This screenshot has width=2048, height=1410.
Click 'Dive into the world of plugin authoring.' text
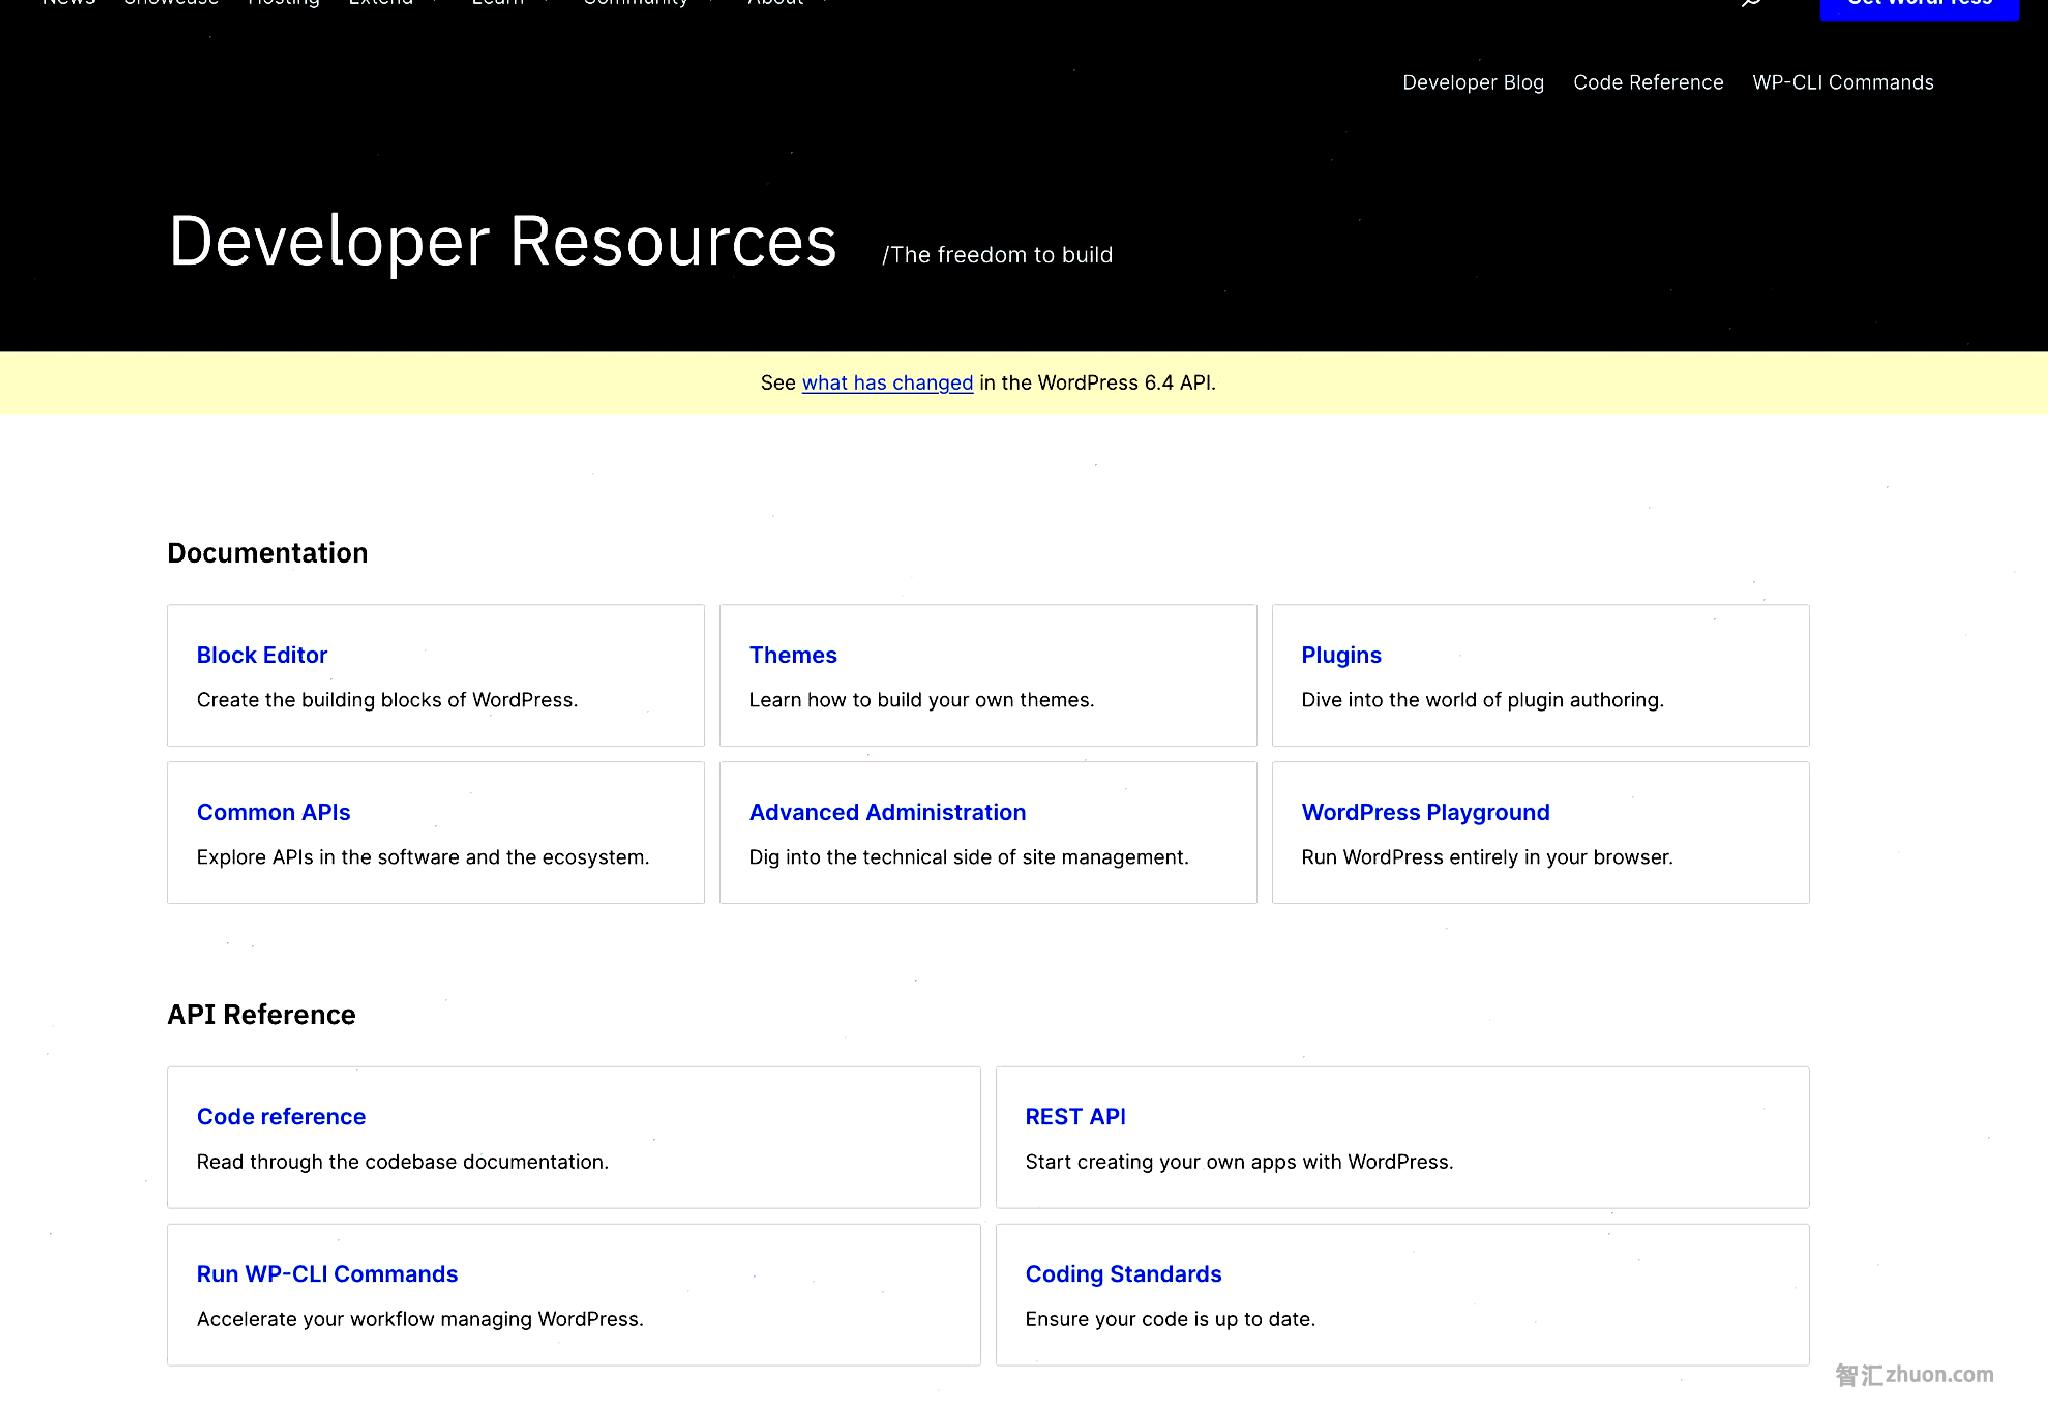[x=1482, y=700]
